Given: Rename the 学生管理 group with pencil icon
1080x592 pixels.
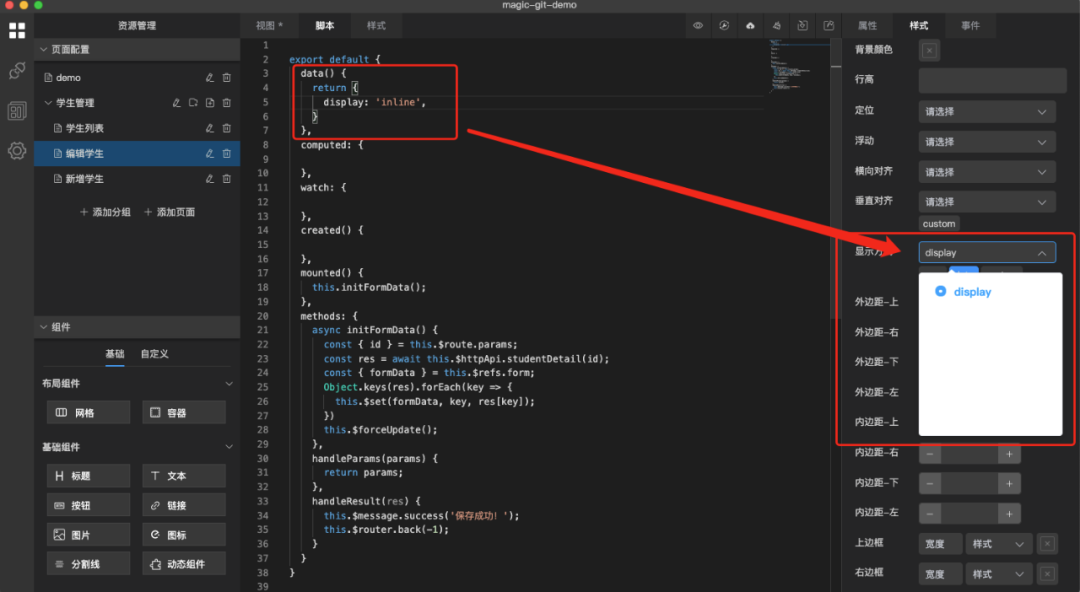Looking at the screenshot, I should (176, 103).
